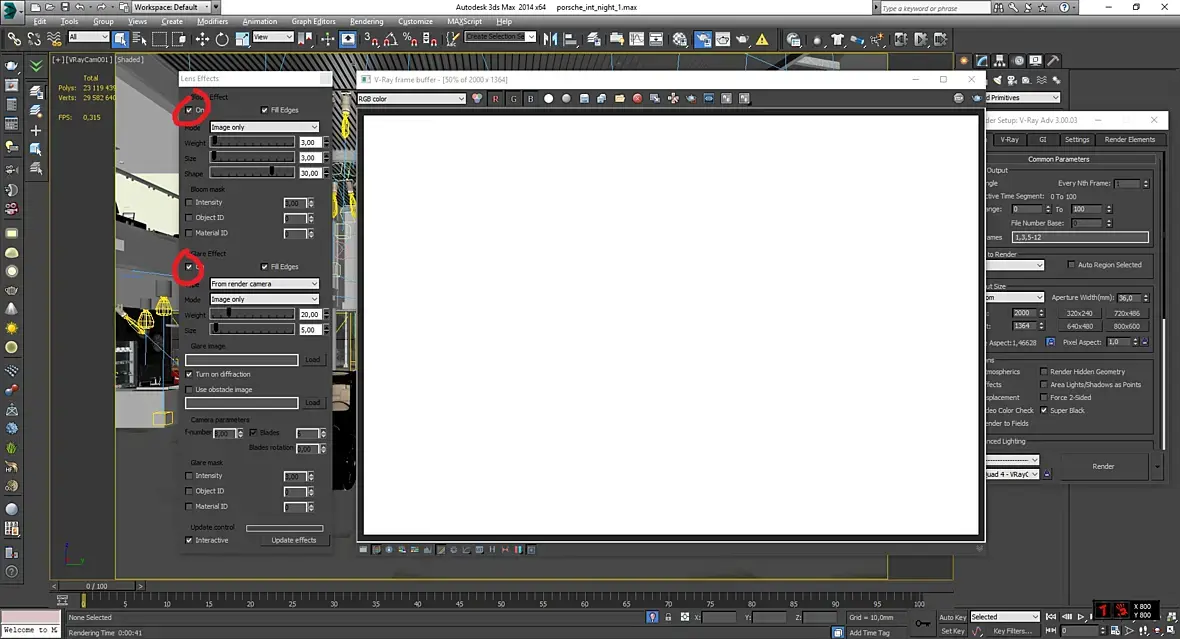Open the Modify command panel tab icon

pyautogui.click(x=982, y=60)
